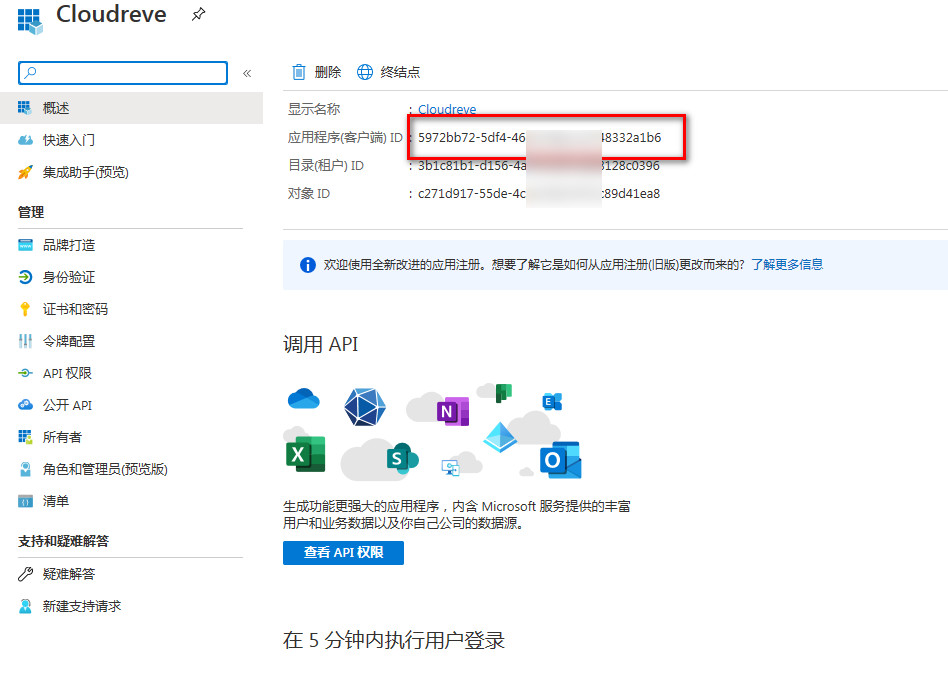Click the Exchange icon
948x696 pixels.
click(x=552, y=402)
